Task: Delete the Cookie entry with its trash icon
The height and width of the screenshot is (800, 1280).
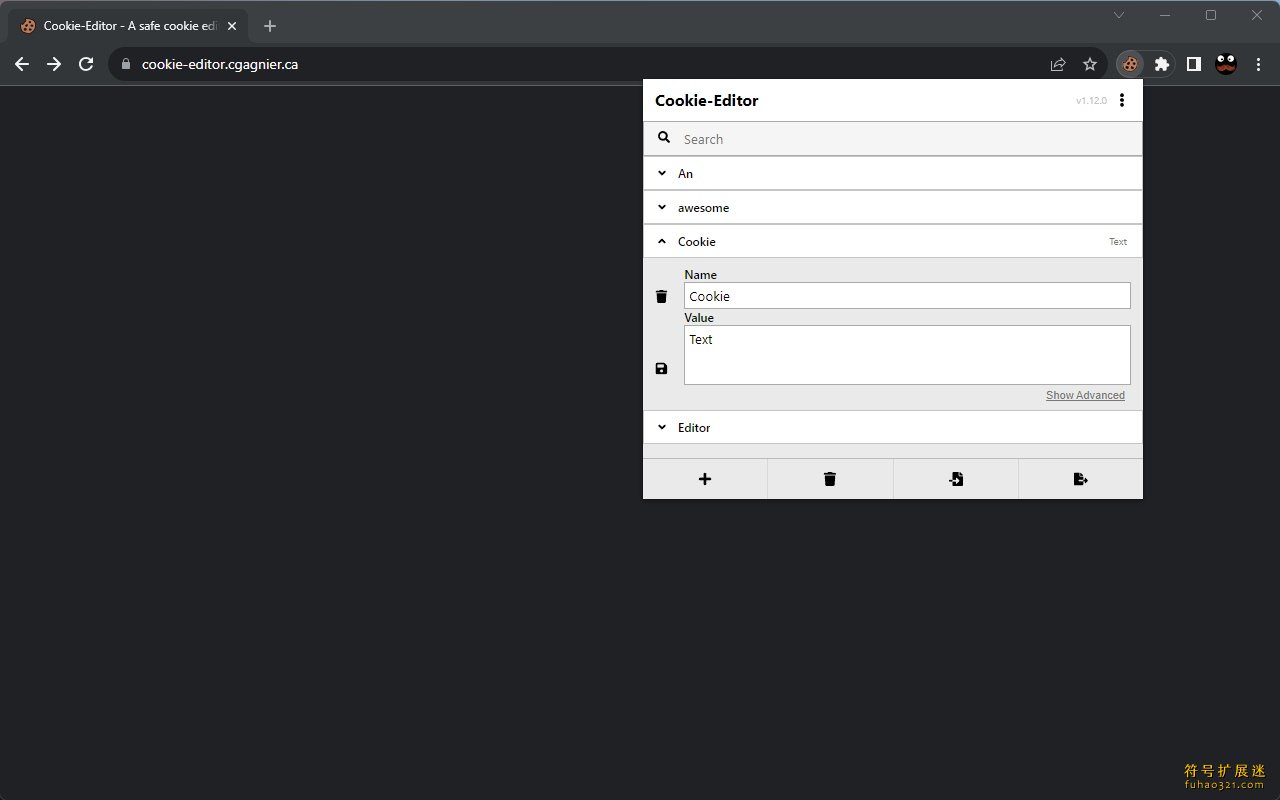Action: coord(661,296)
